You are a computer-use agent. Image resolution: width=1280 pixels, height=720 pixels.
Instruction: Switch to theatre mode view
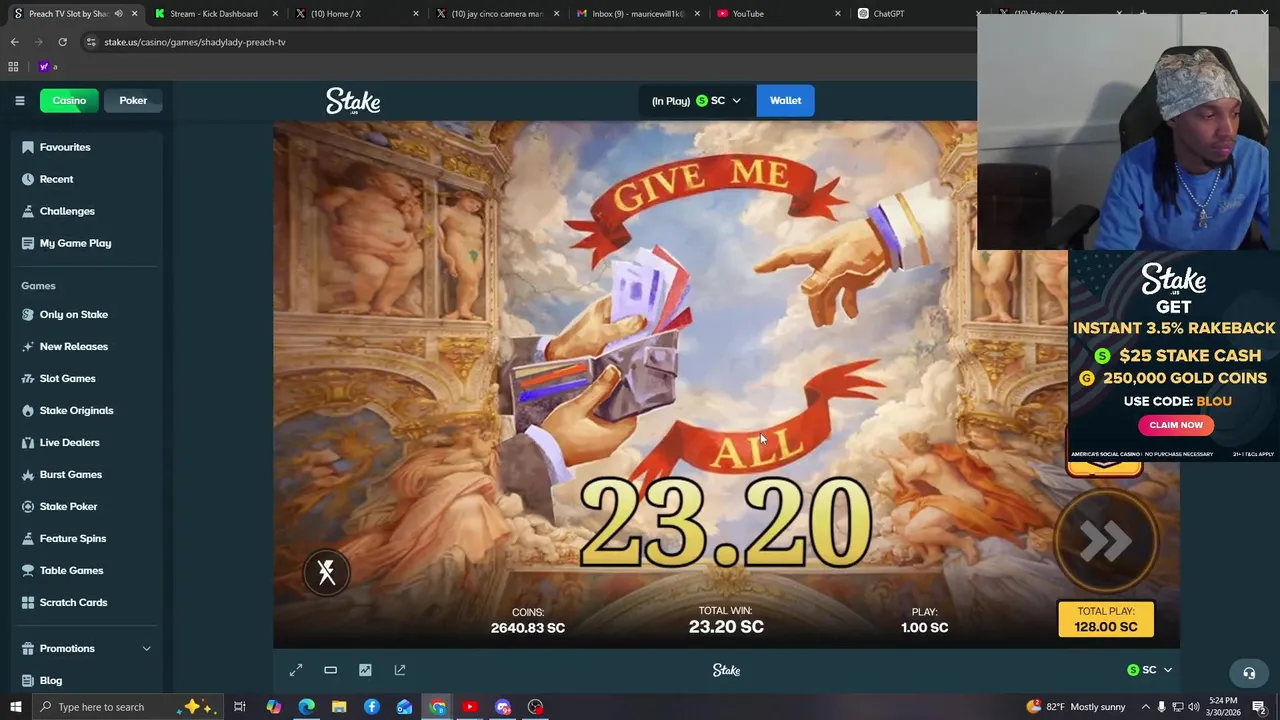point(330,670)
